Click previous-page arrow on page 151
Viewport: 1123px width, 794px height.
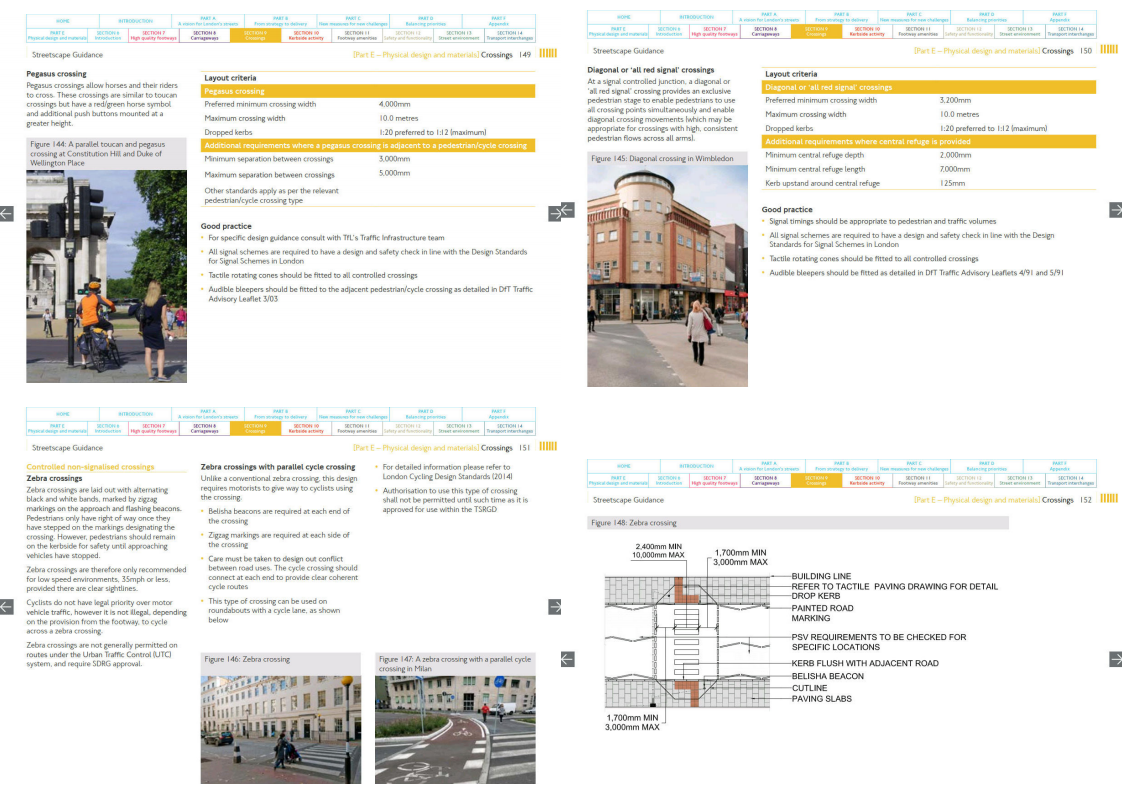pos(6,606)
